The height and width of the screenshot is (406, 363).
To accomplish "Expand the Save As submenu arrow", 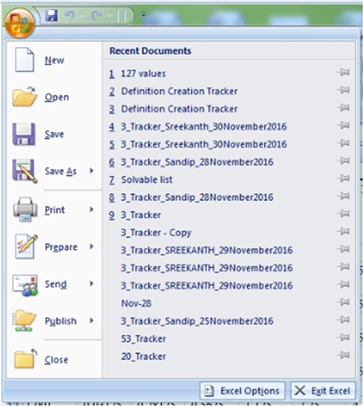I will coord(91,171).
